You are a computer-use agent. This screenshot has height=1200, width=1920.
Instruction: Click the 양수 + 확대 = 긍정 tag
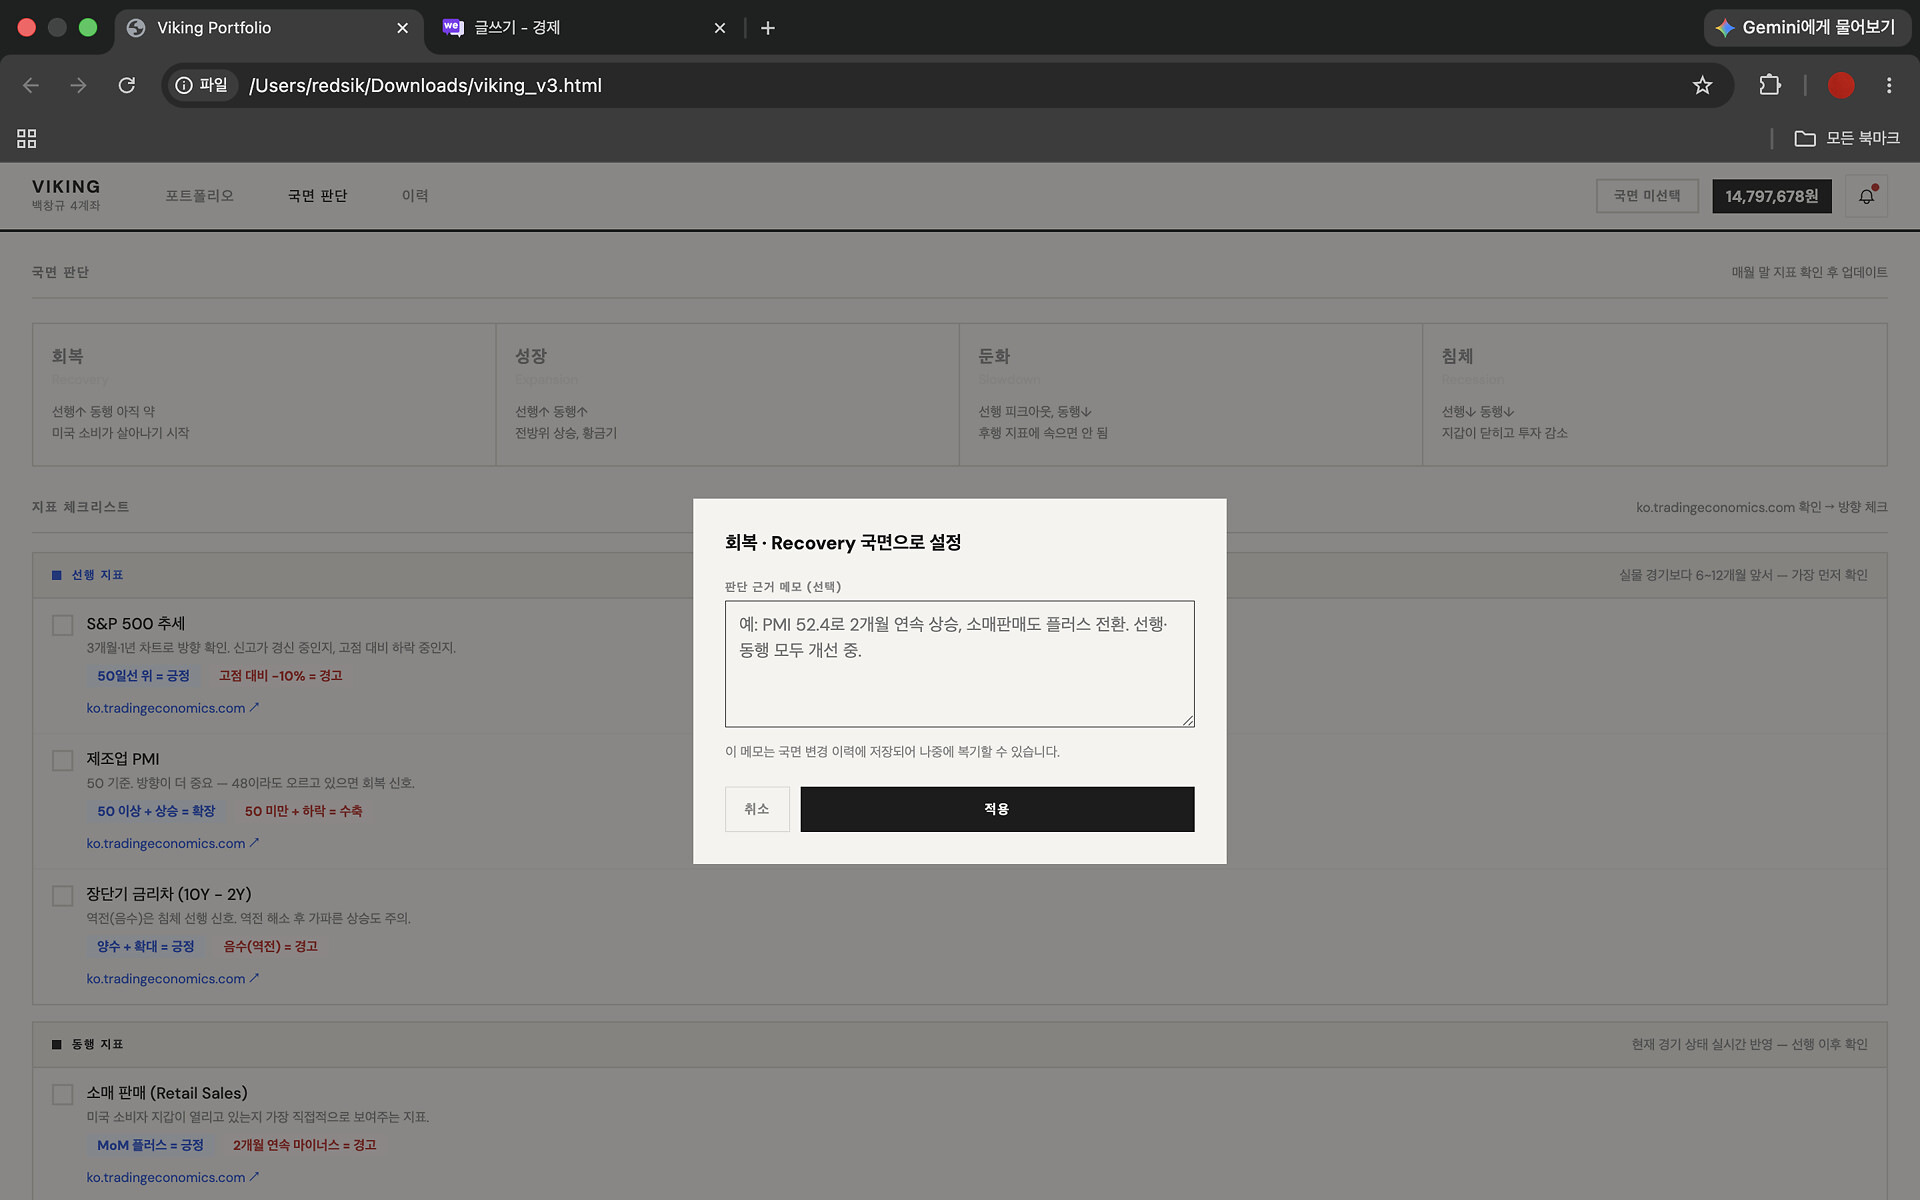(x=145, y=945)
